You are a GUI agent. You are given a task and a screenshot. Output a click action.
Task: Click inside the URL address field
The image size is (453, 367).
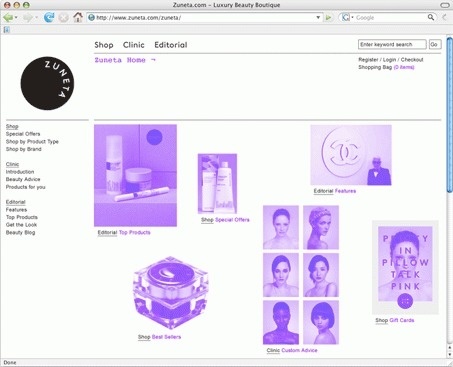(205, 17)
